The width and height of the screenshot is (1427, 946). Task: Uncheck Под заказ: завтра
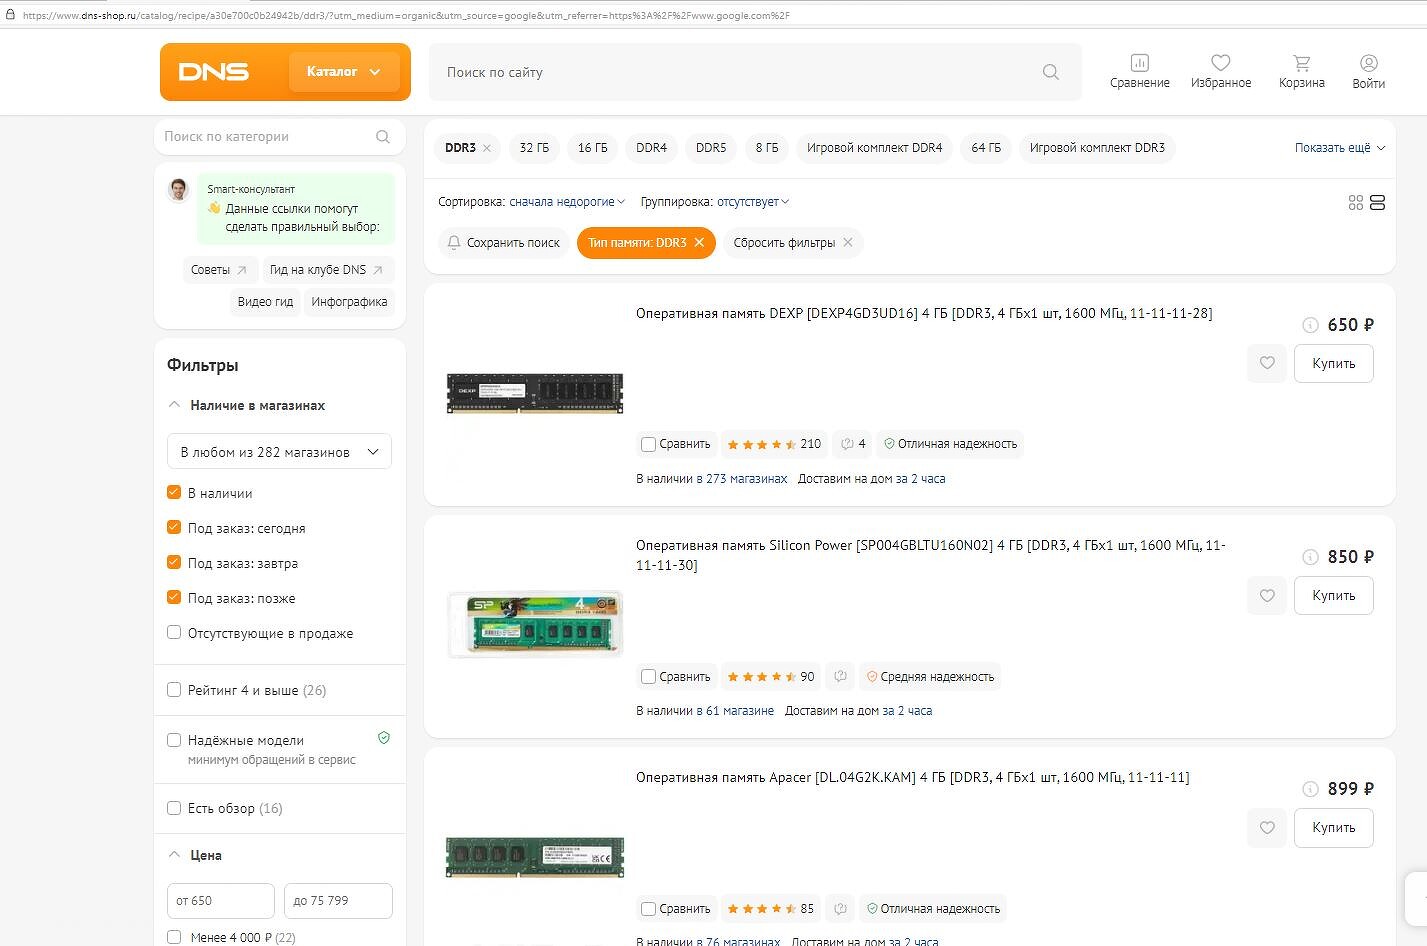click(174, 563)
